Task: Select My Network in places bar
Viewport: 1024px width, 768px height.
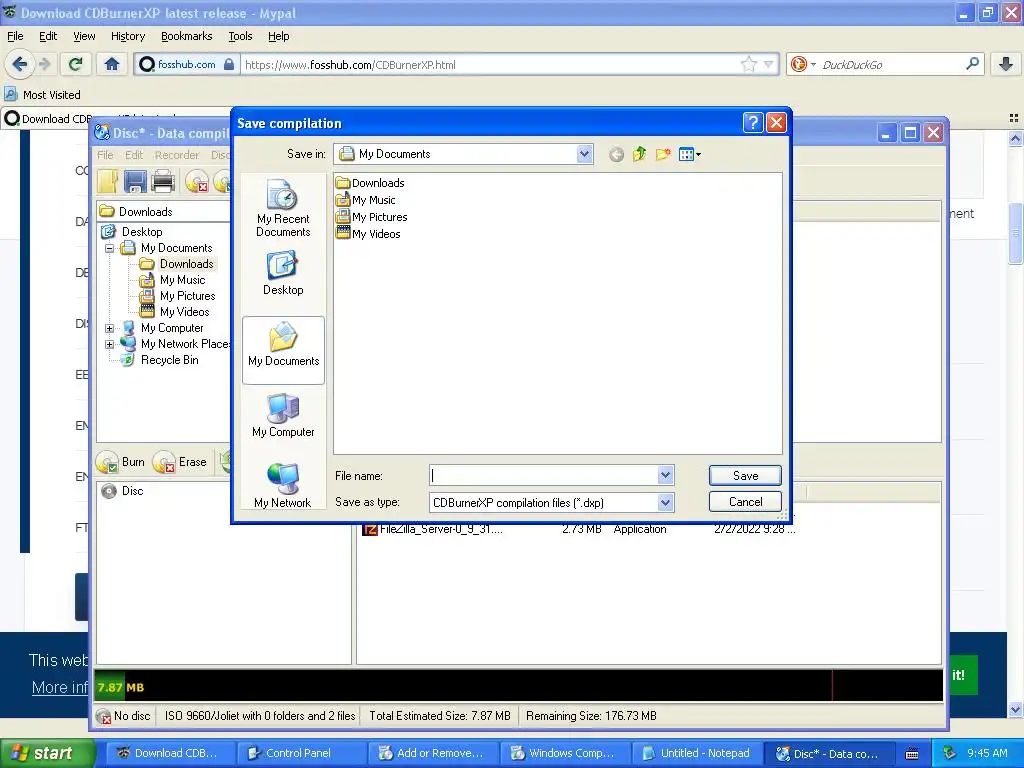Action: point(283,487)
